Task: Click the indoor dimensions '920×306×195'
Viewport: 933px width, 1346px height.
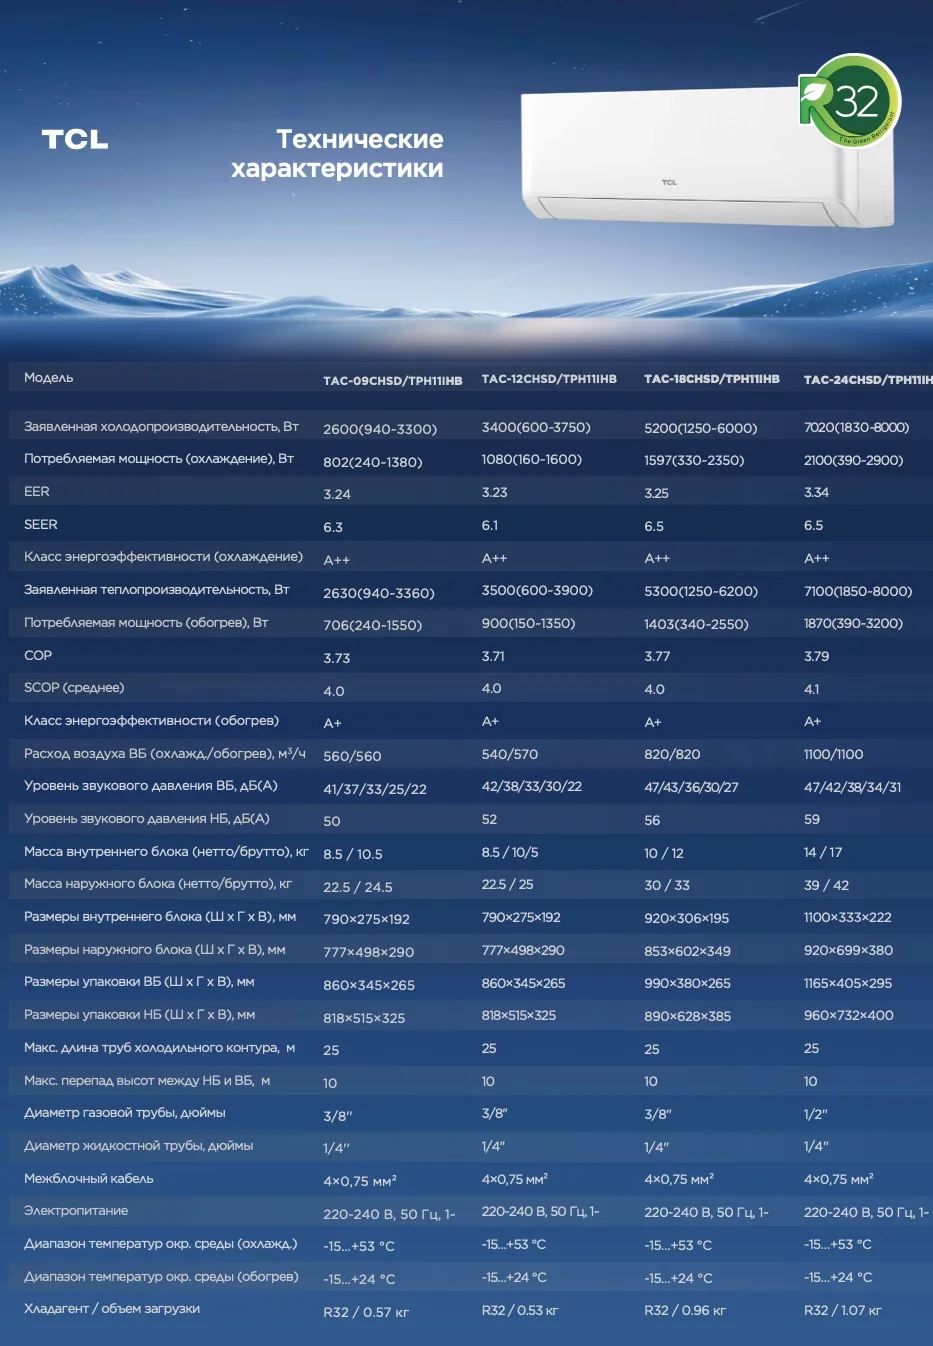Action: [x=686, y=918]
